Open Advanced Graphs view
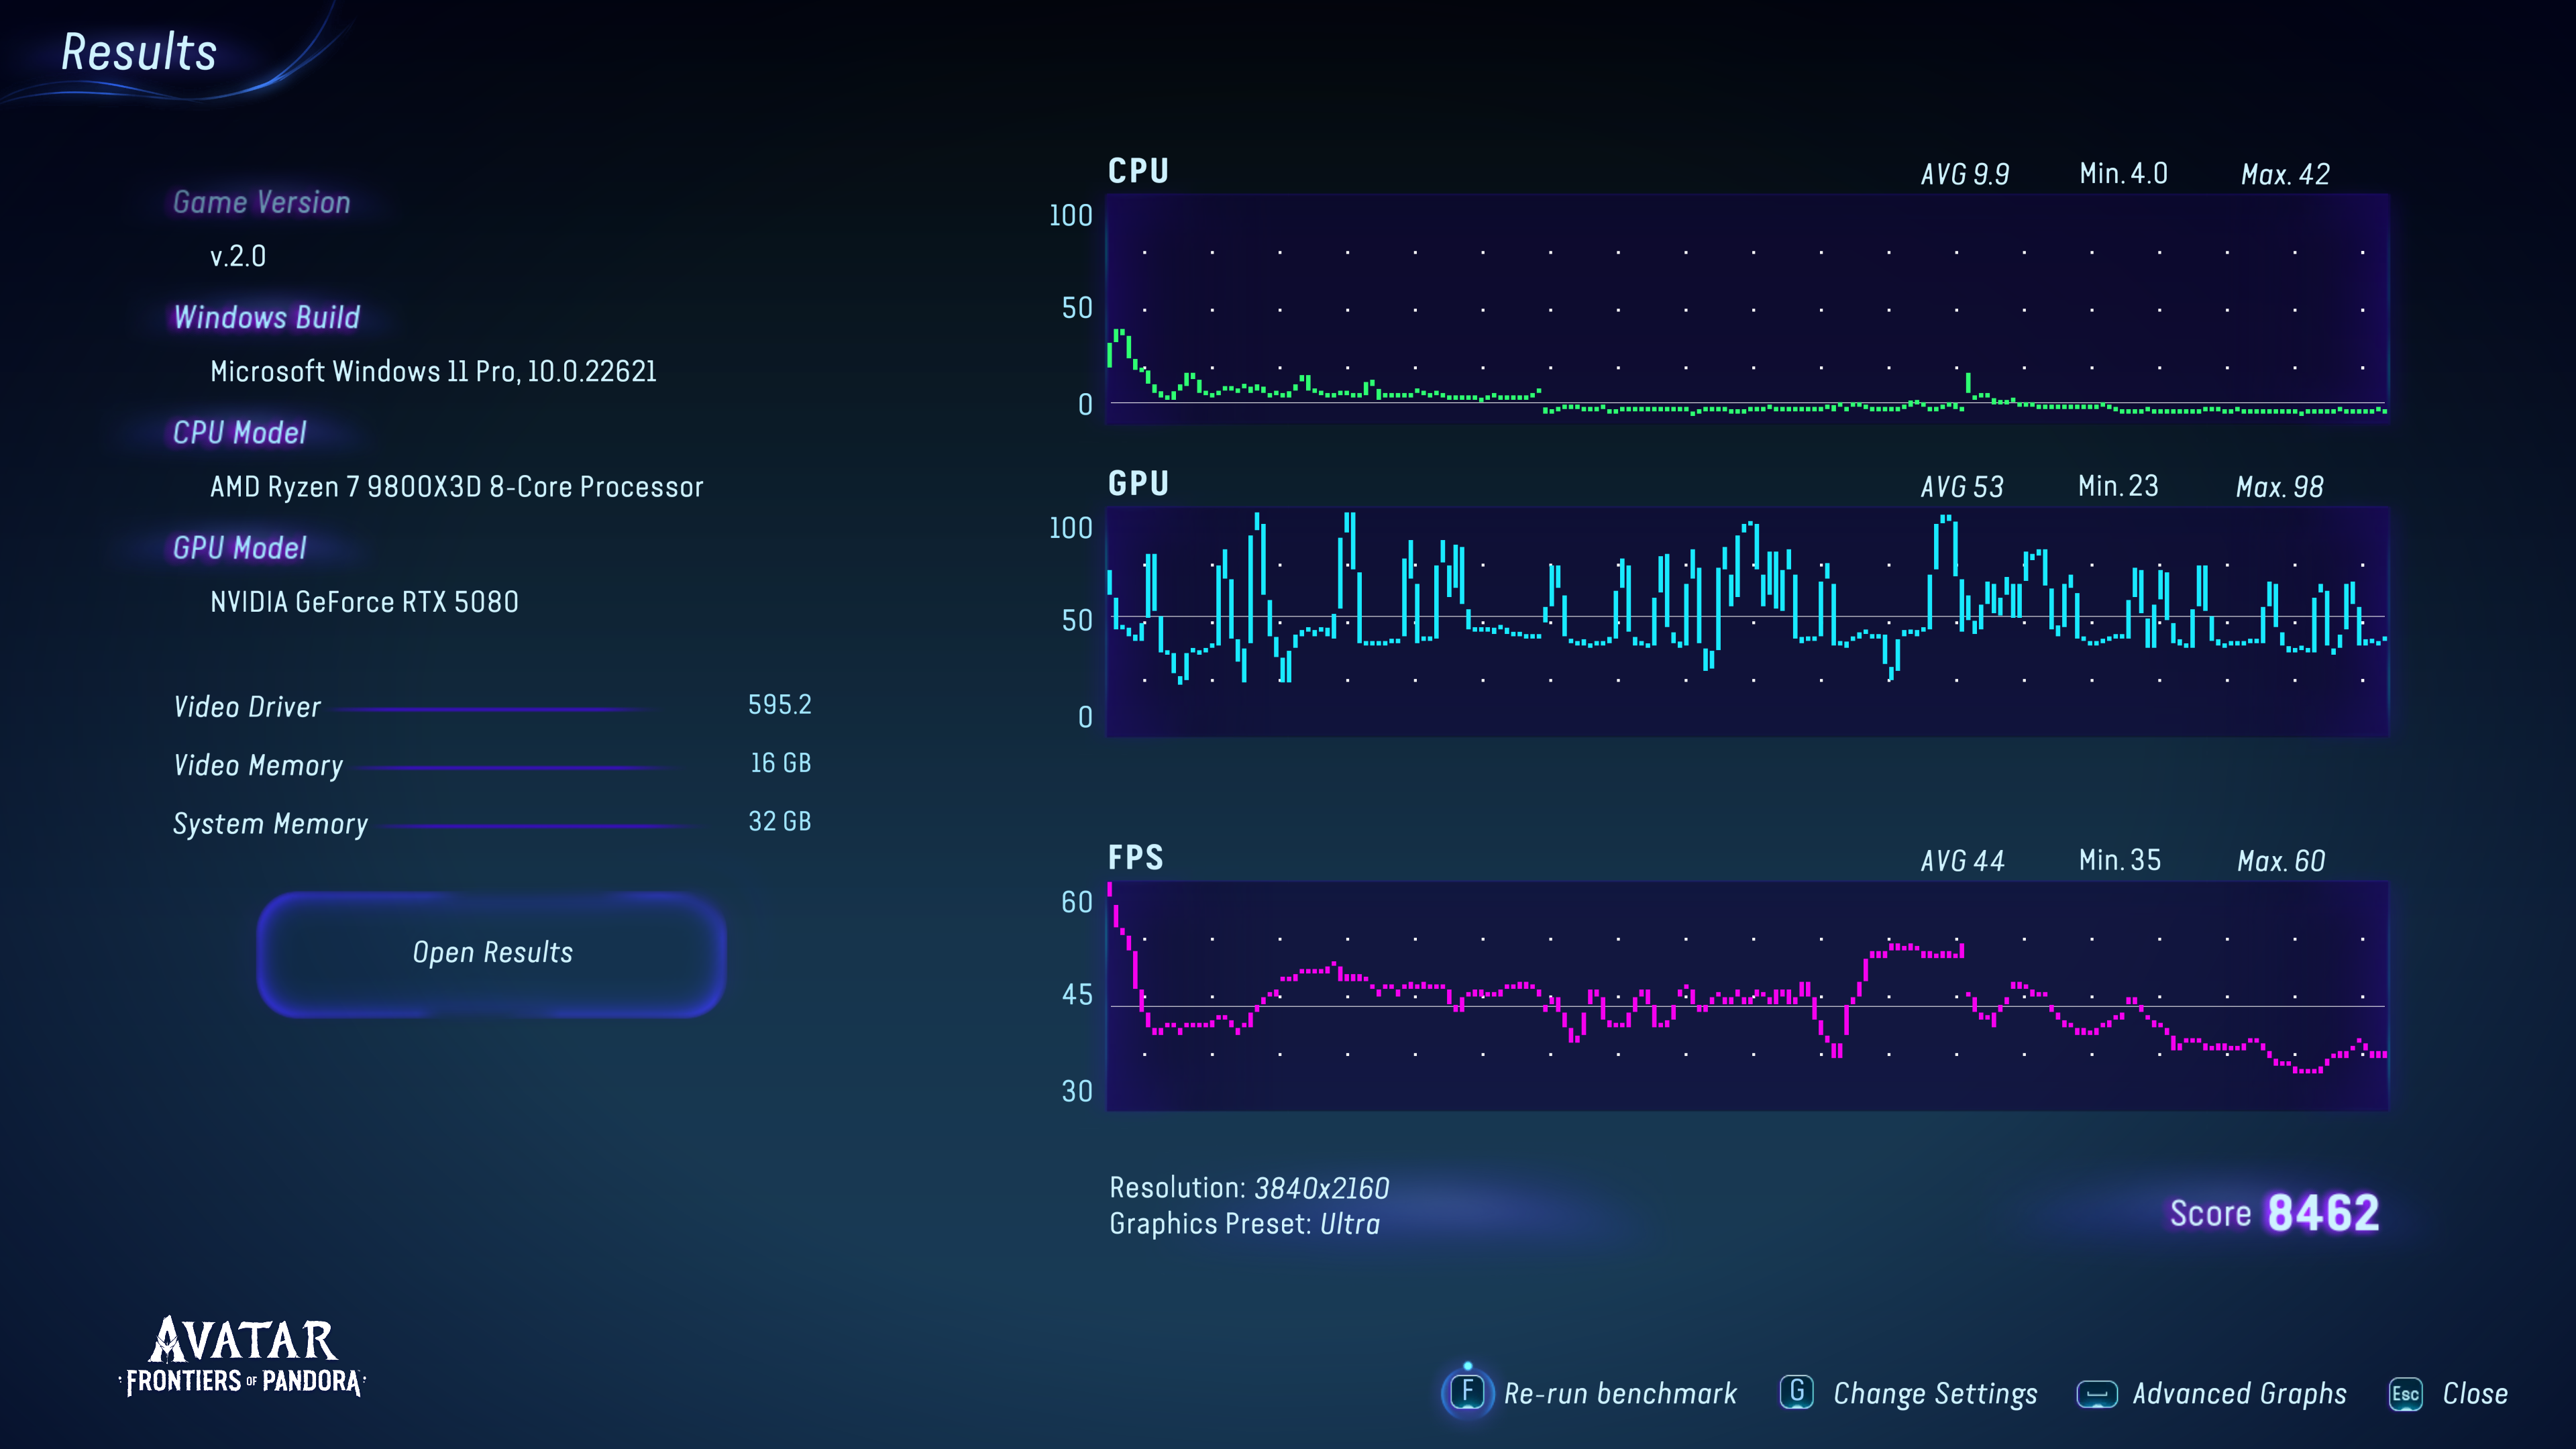This screenshot has width=2576, height=1449. click(x=2238, y=1394)
